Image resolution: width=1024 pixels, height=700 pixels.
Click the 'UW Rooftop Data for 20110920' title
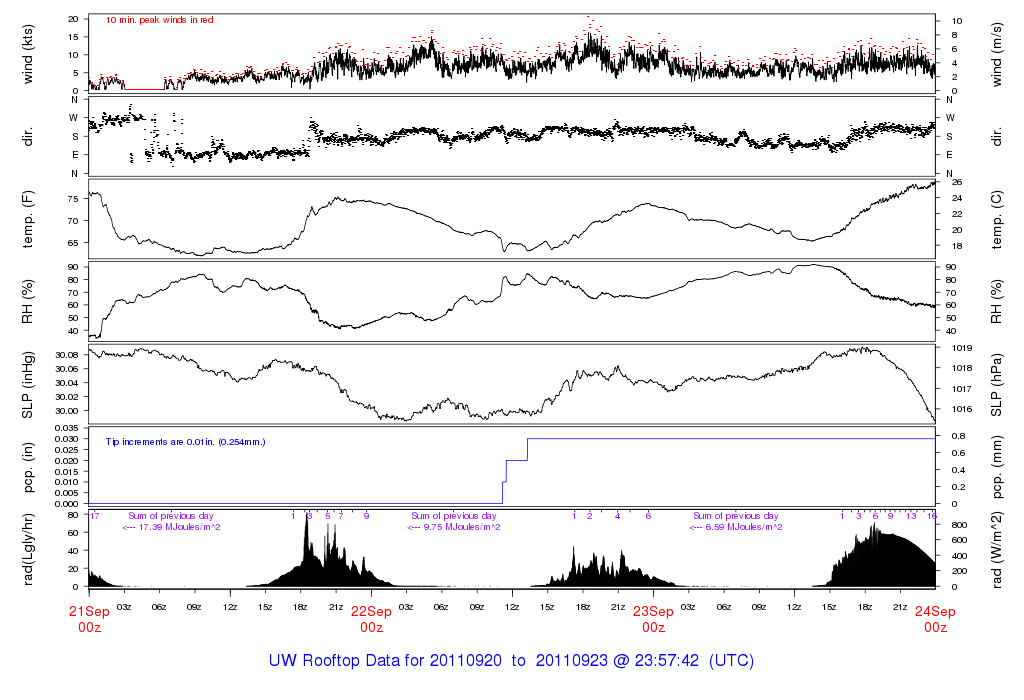click(x=385, y=660)
